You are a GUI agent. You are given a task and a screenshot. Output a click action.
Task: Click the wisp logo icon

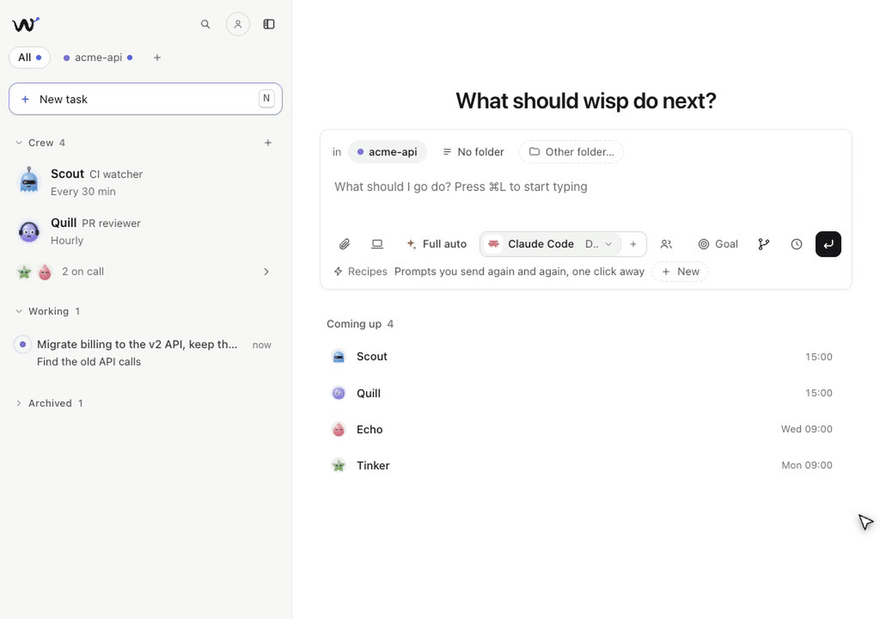coord(25,24)
